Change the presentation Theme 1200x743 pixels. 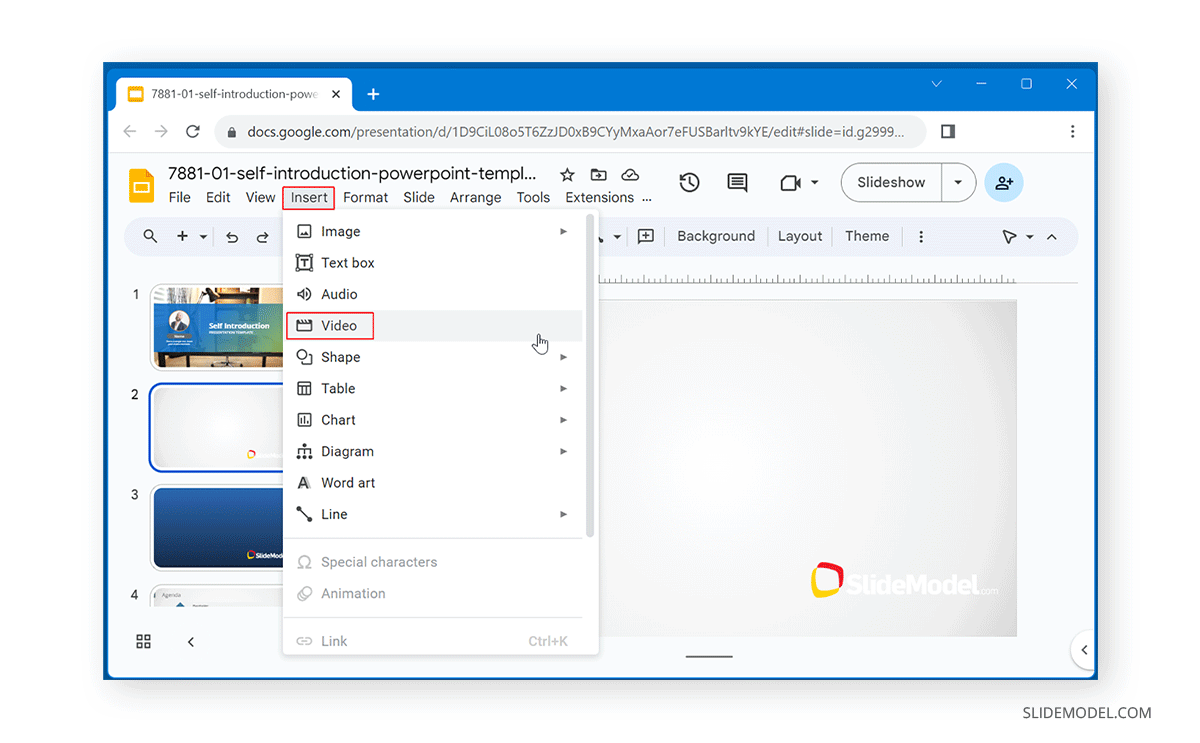[x=867, y=236]
